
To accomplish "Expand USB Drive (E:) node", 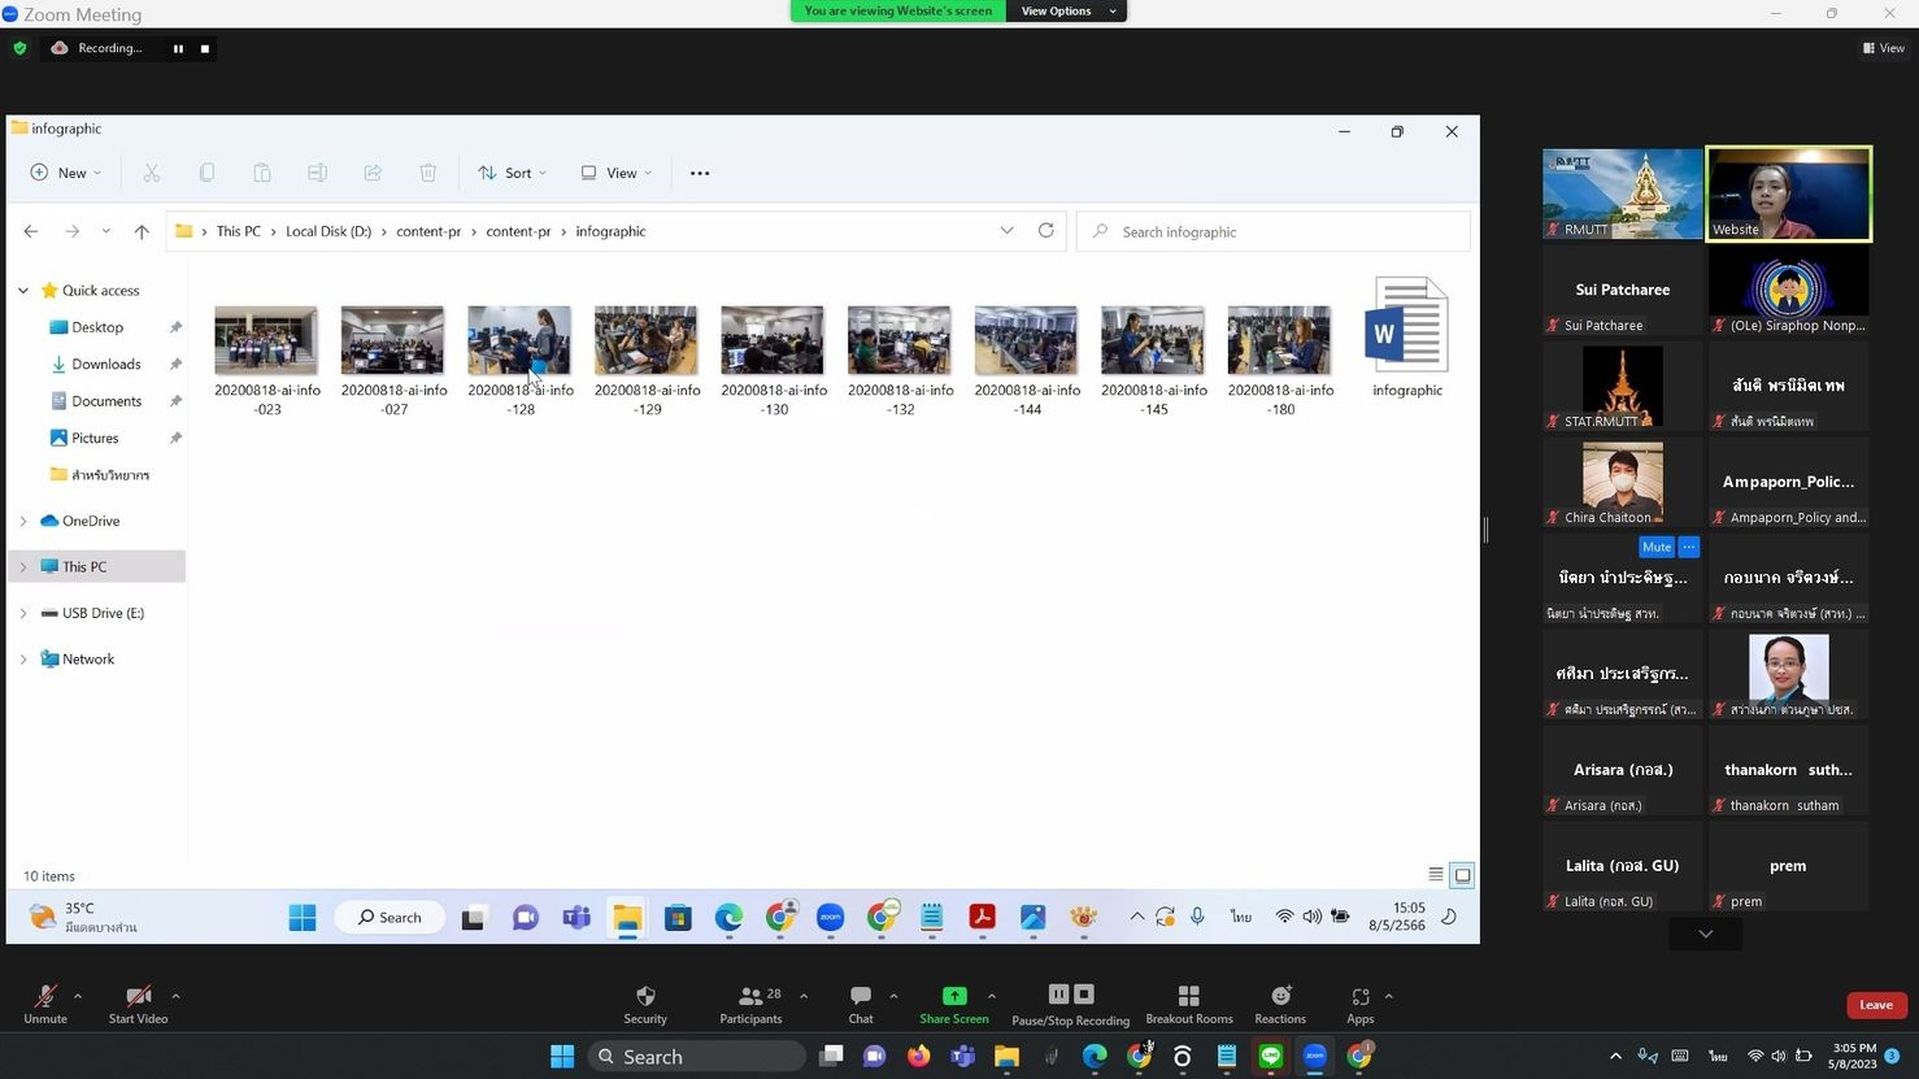I will 23,613.
